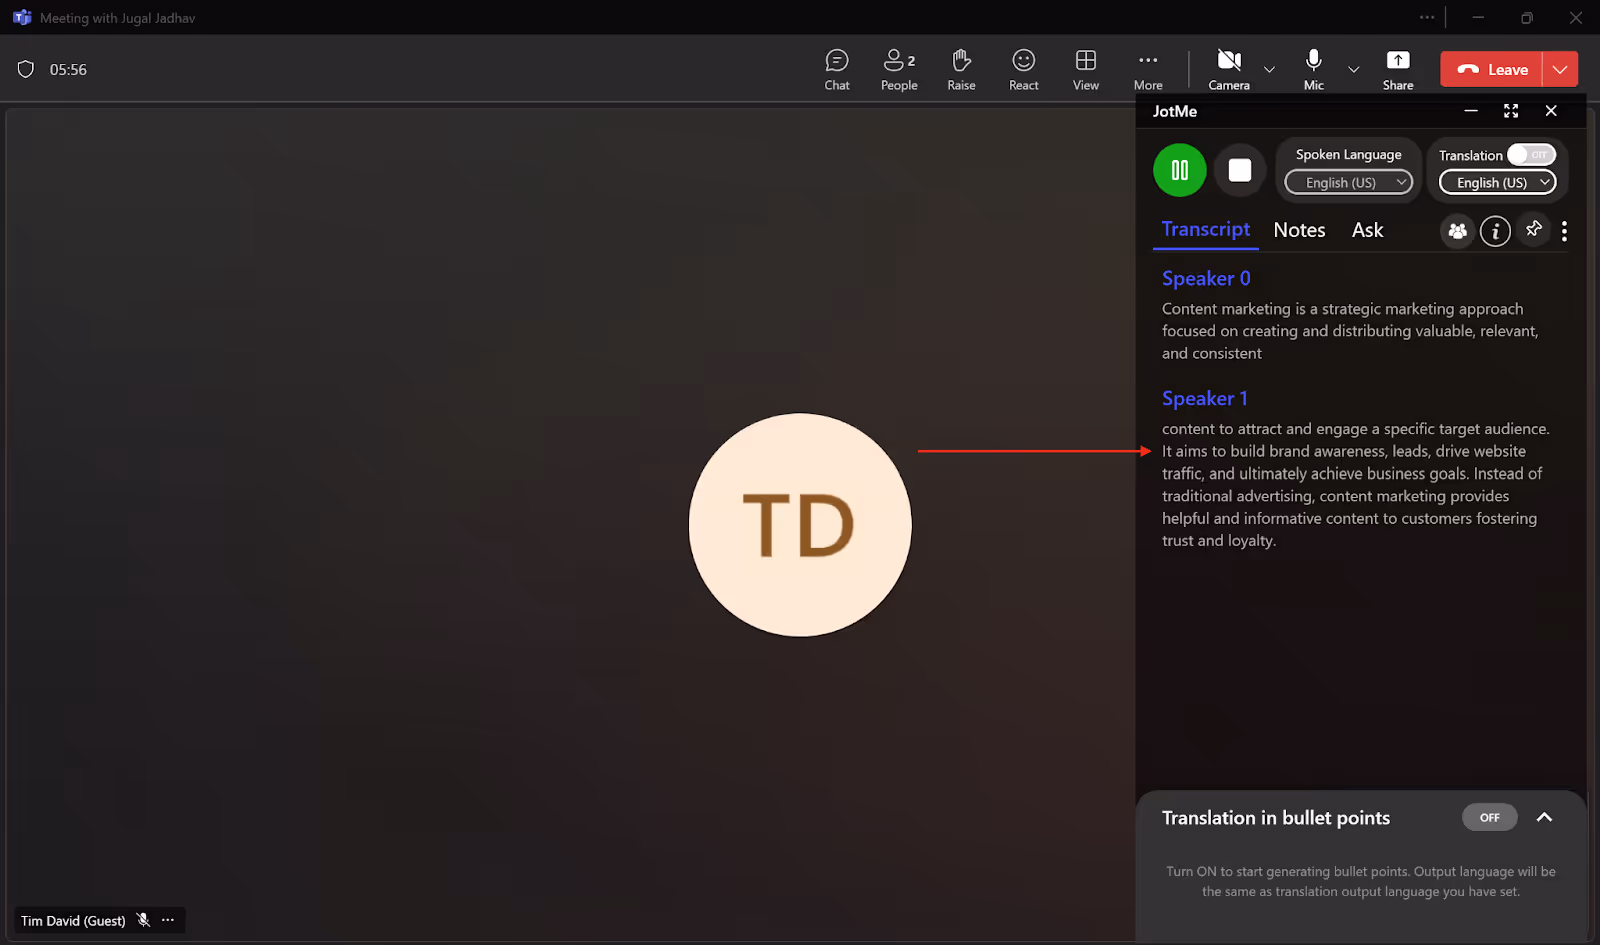Image resolution: width=1600 pixels, height=945 pixels.
Task: Click the Speaker 0 transcript paragraph
Action: click(1350, 331)
